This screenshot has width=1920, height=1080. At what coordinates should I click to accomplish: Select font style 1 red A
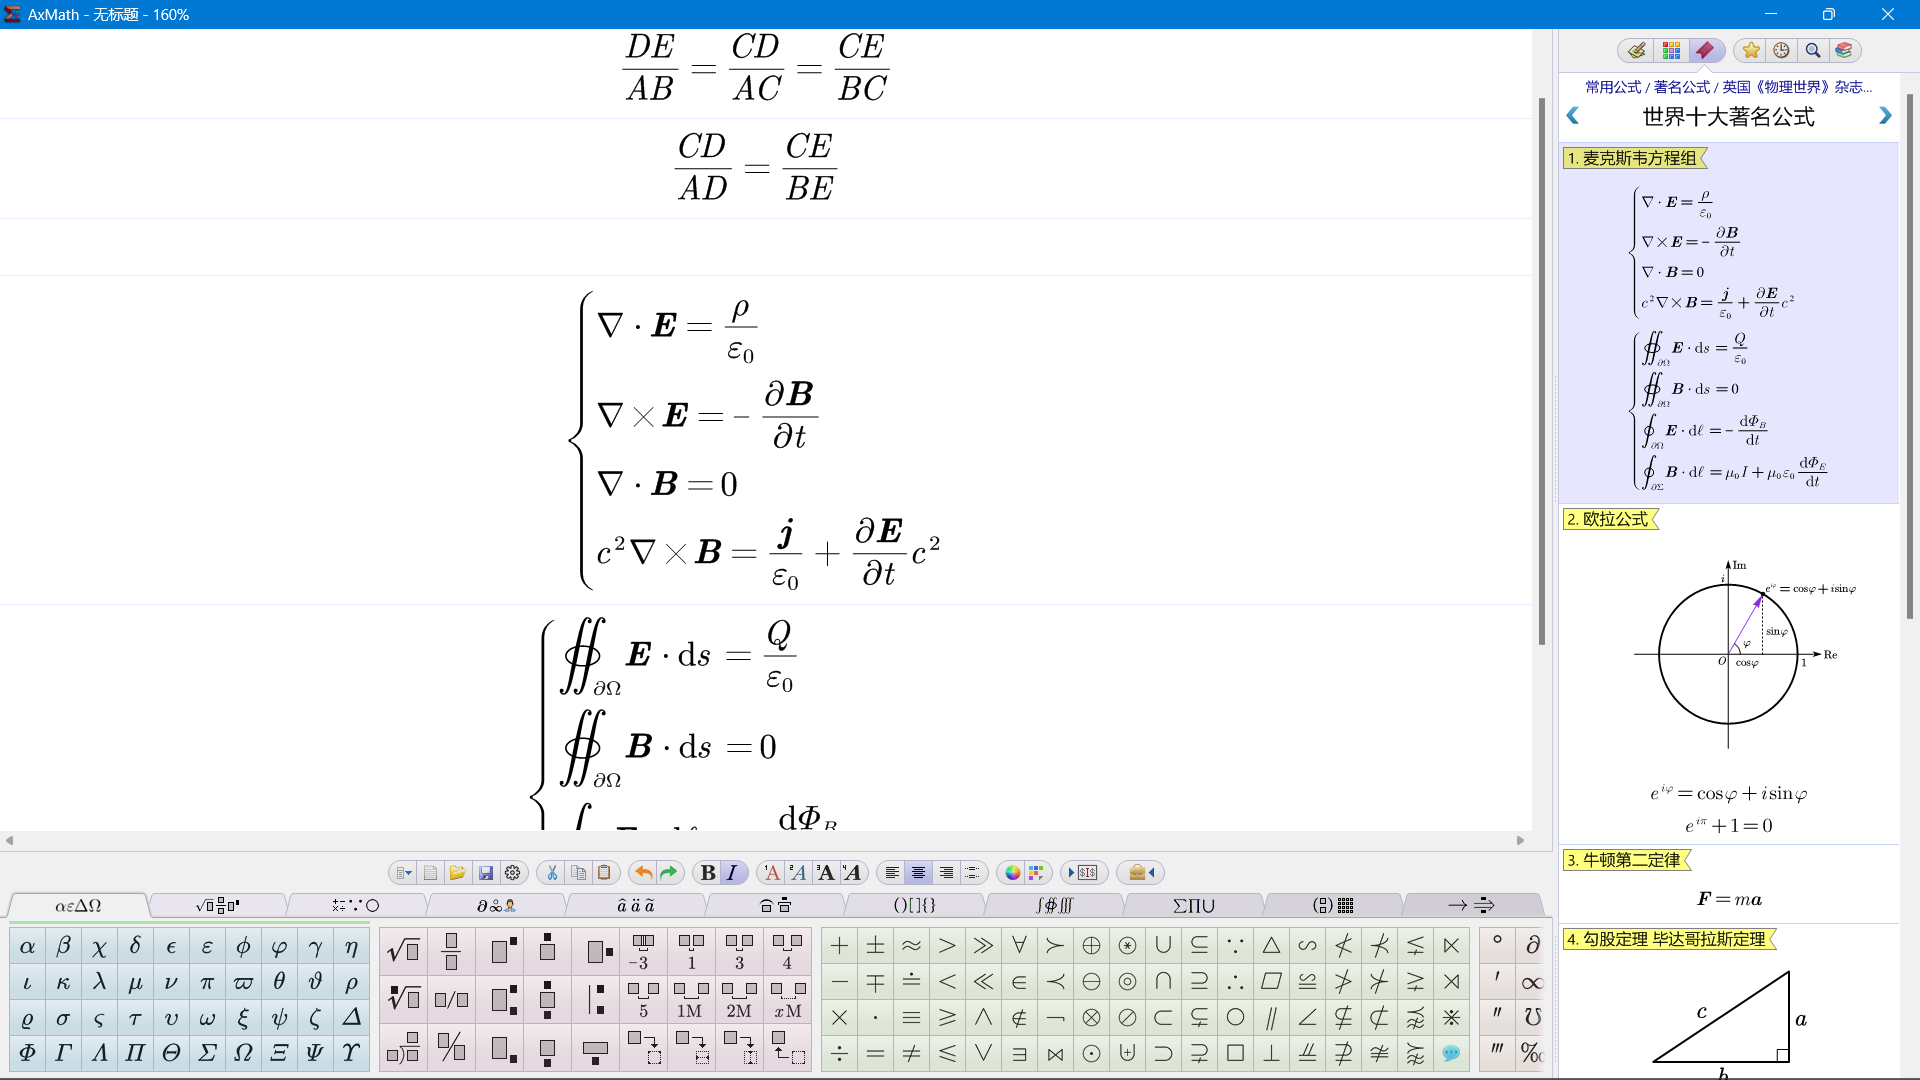pyautogui.click(x=771, y=873)
